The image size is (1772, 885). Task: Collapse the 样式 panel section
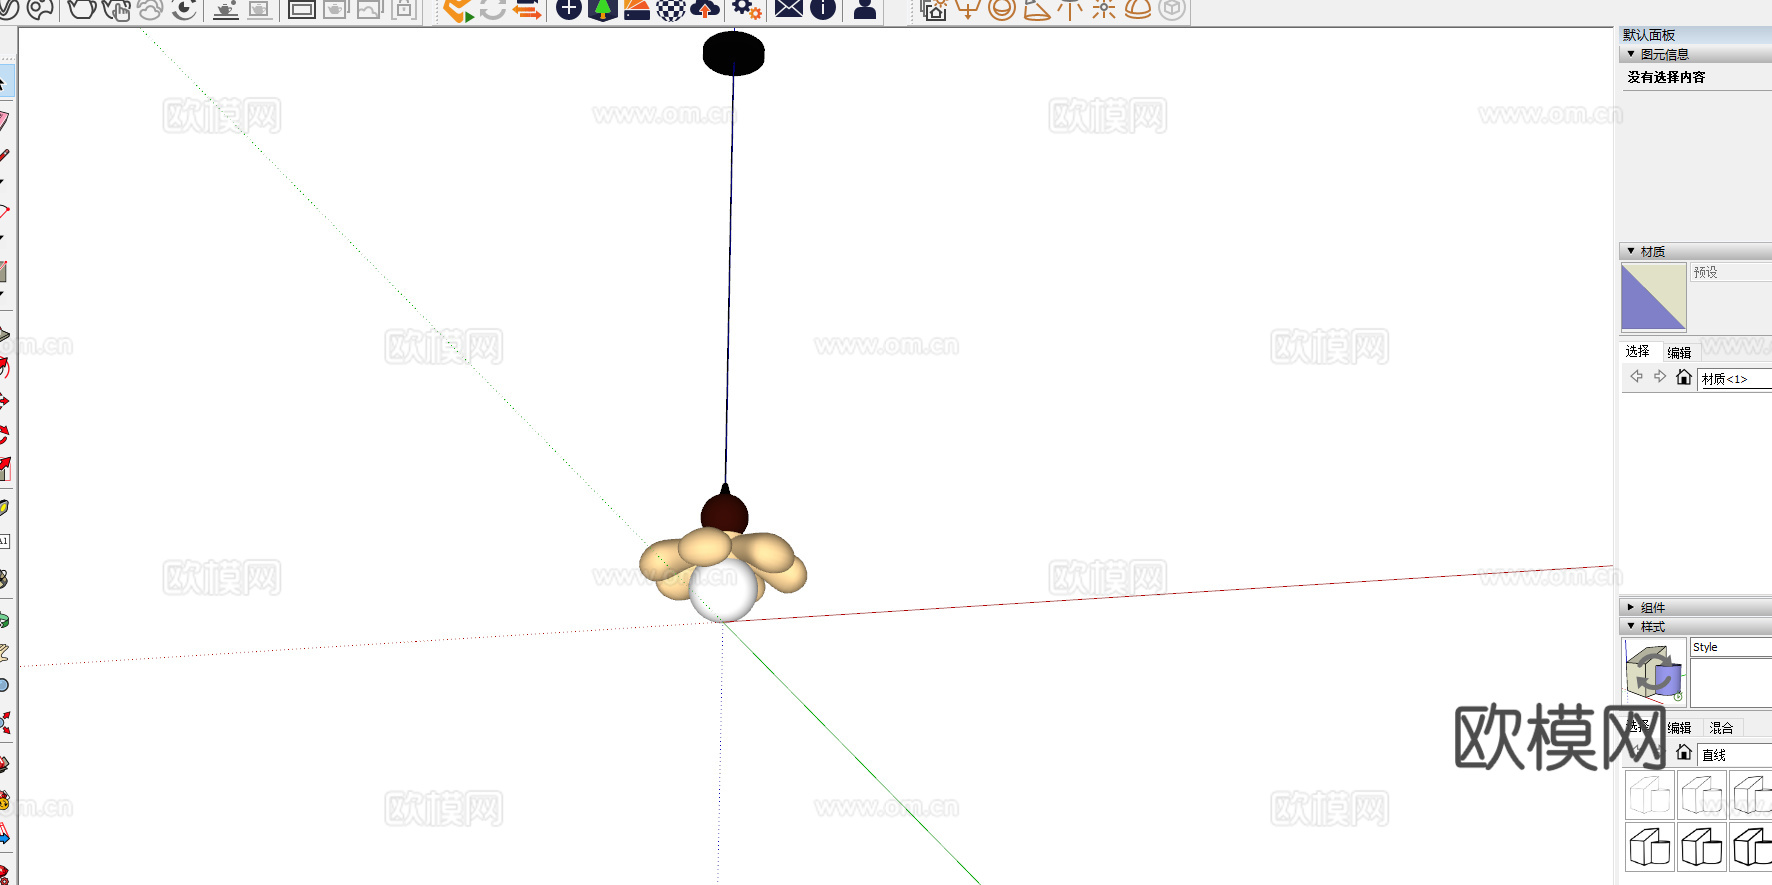click(x=1631, y=626)
